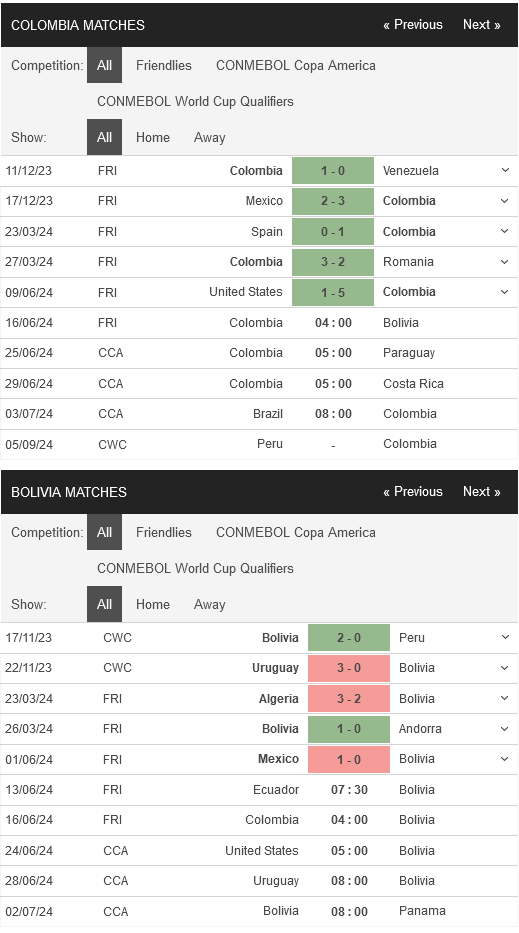Show only Home matches for Colombia
Image resolution: width=519 pixels, height=933 pixels.
click(153, 137)
